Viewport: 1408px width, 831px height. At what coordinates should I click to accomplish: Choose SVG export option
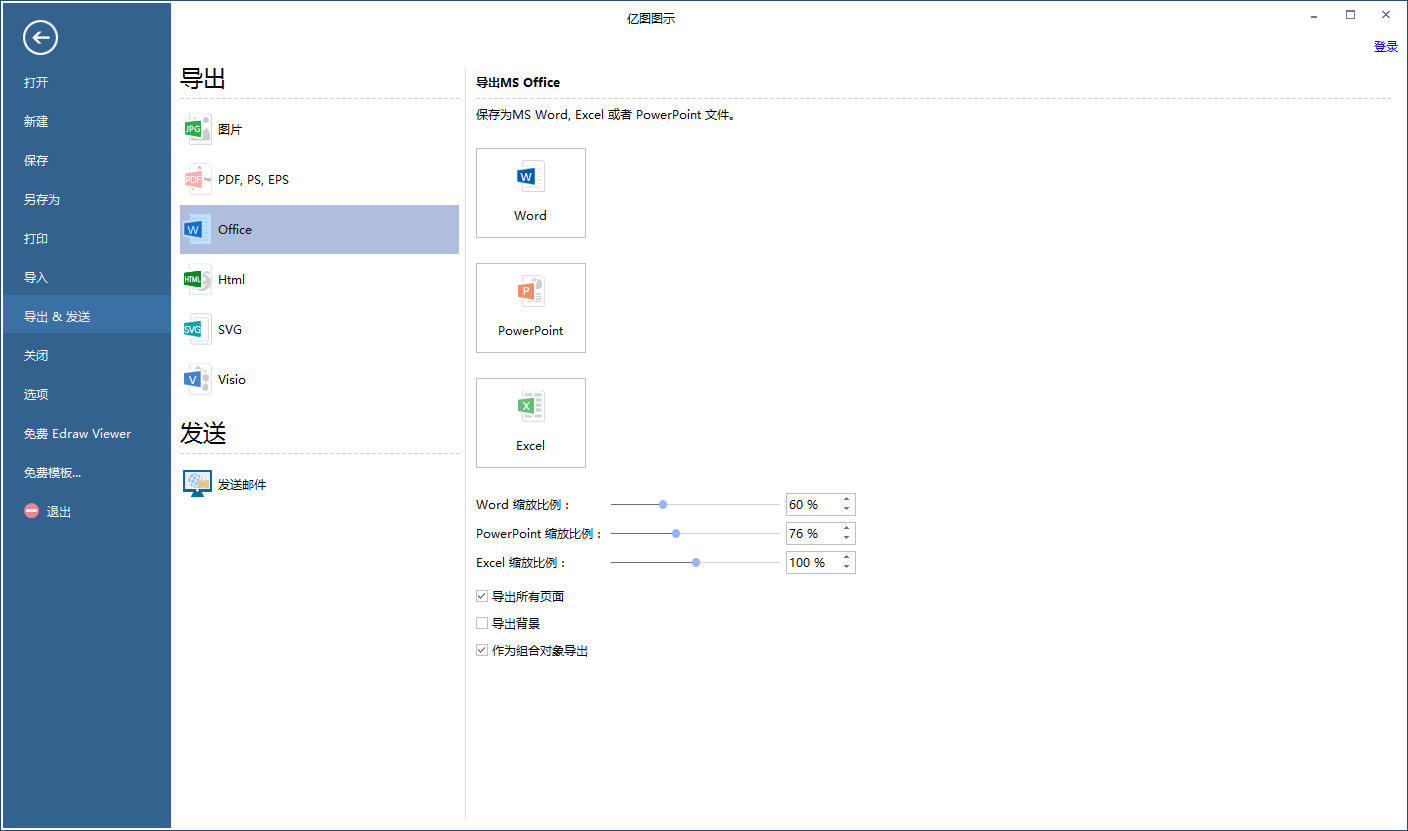click(x=319, y=329)
